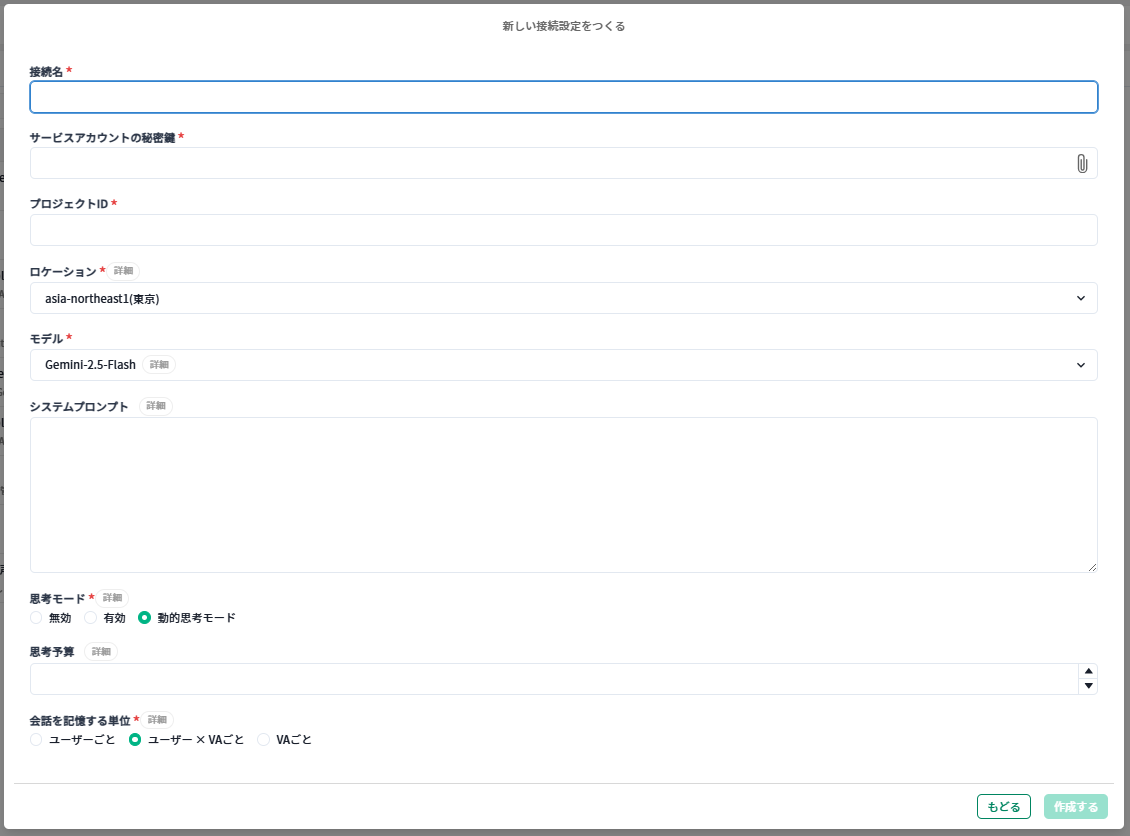
Task: Choose 動的思考モード radio option
Action: point(145,618)
